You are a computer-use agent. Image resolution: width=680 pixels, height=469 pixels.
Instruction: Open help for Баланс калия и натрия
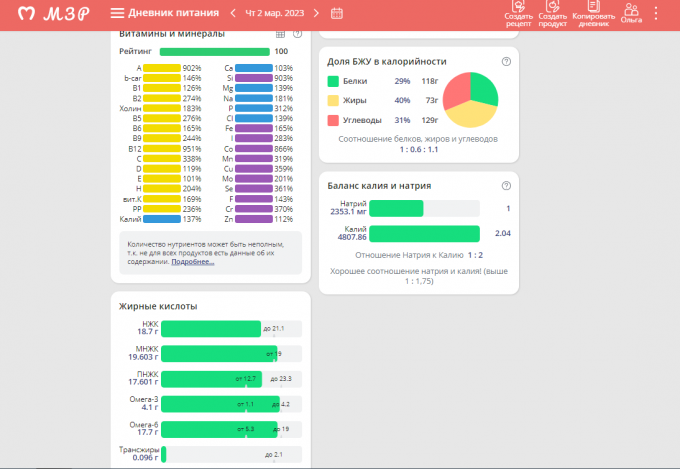(506, 185)
